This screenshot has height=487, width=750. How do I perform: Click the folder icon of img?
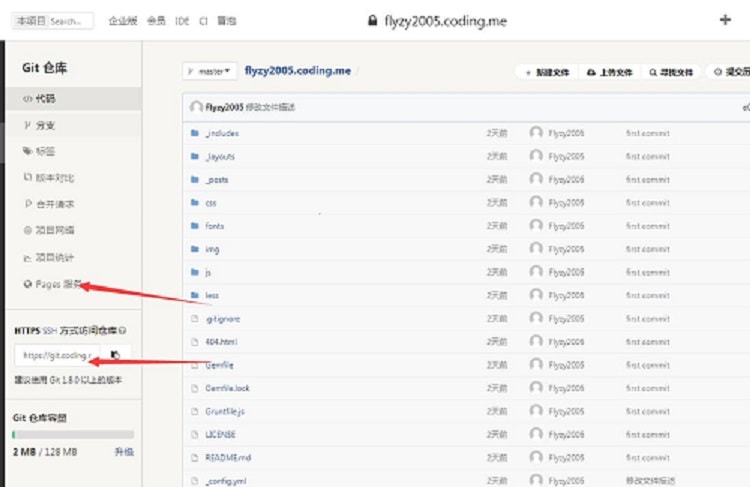click(x=195, y=249)
